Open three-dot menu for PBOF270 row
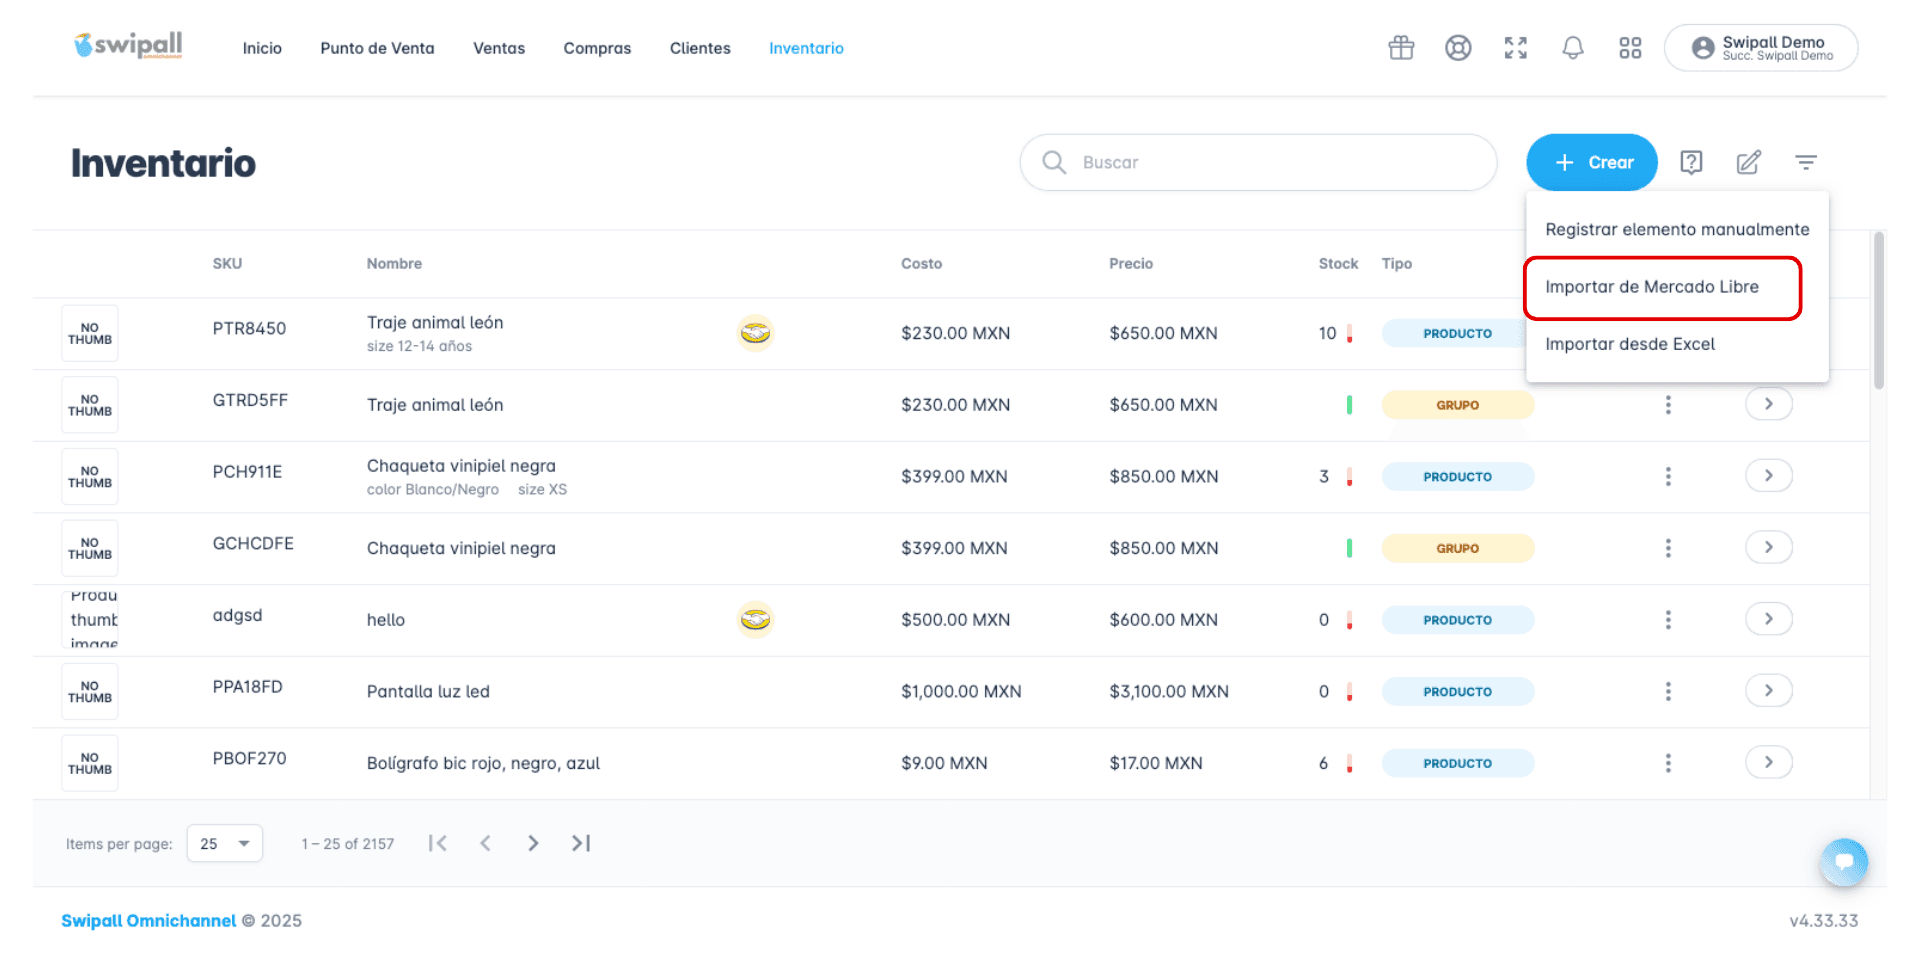Viewport: 1920px width, 953px height. 1668,763
